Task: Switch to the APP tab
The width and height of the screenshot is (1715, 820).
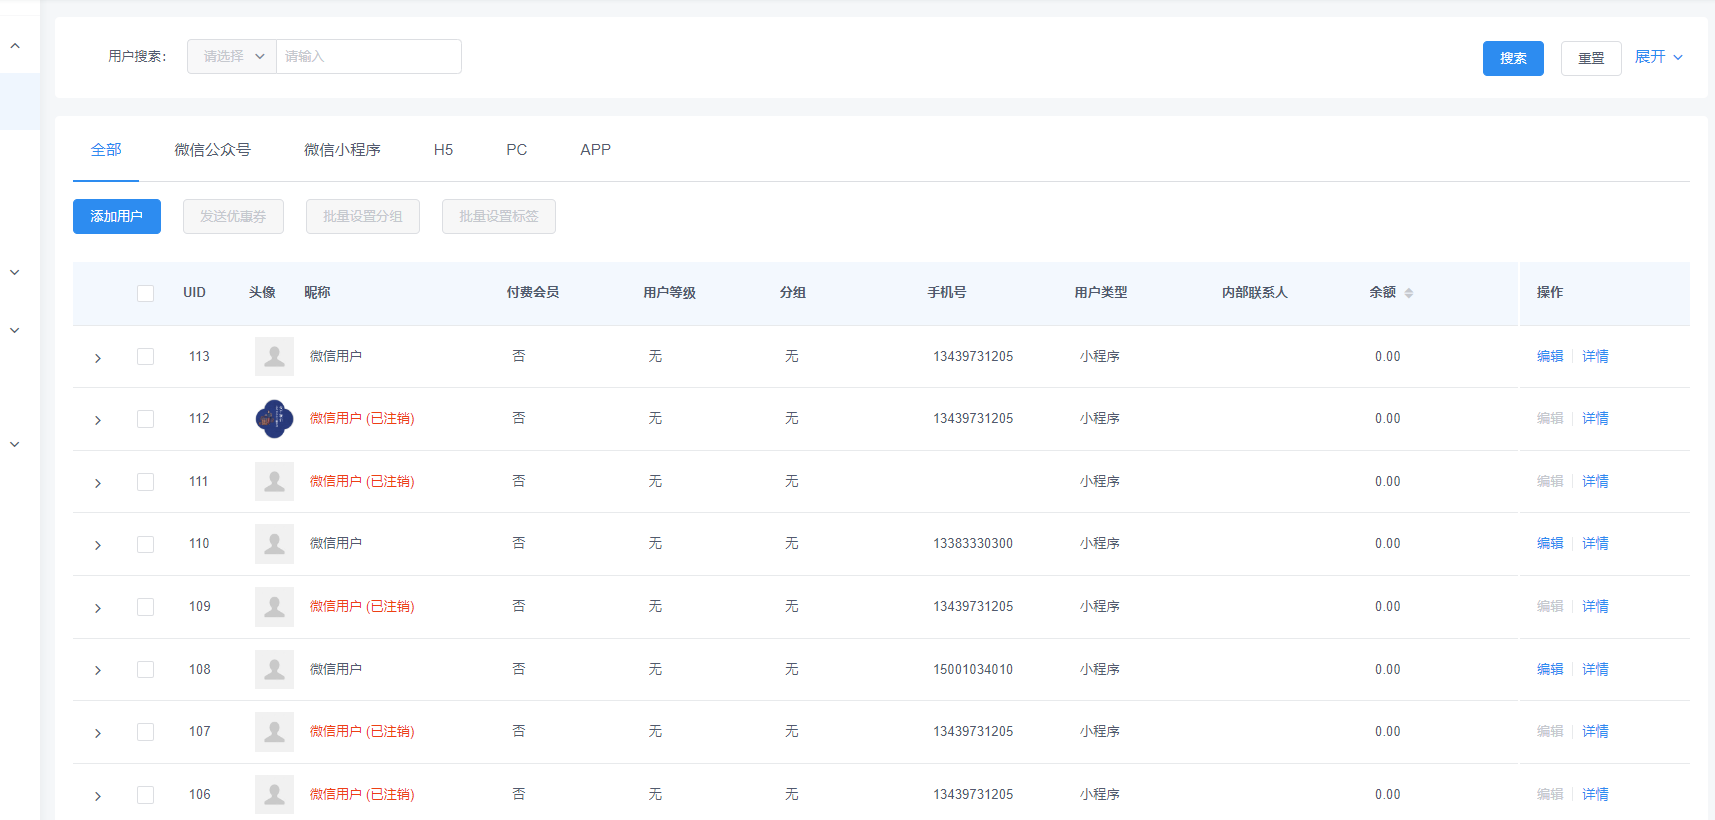Action: (595, 150)
